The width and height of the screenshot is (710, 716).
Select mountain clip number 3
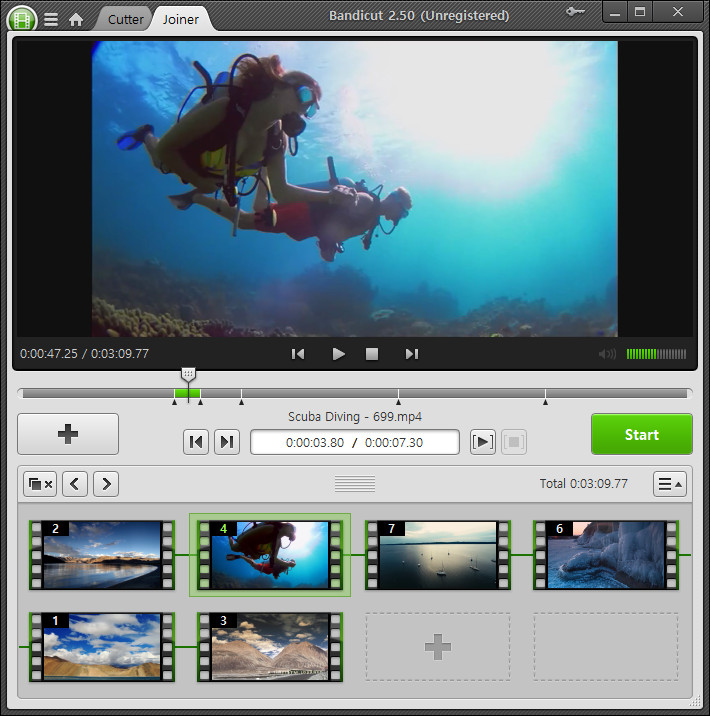point(270,647)
